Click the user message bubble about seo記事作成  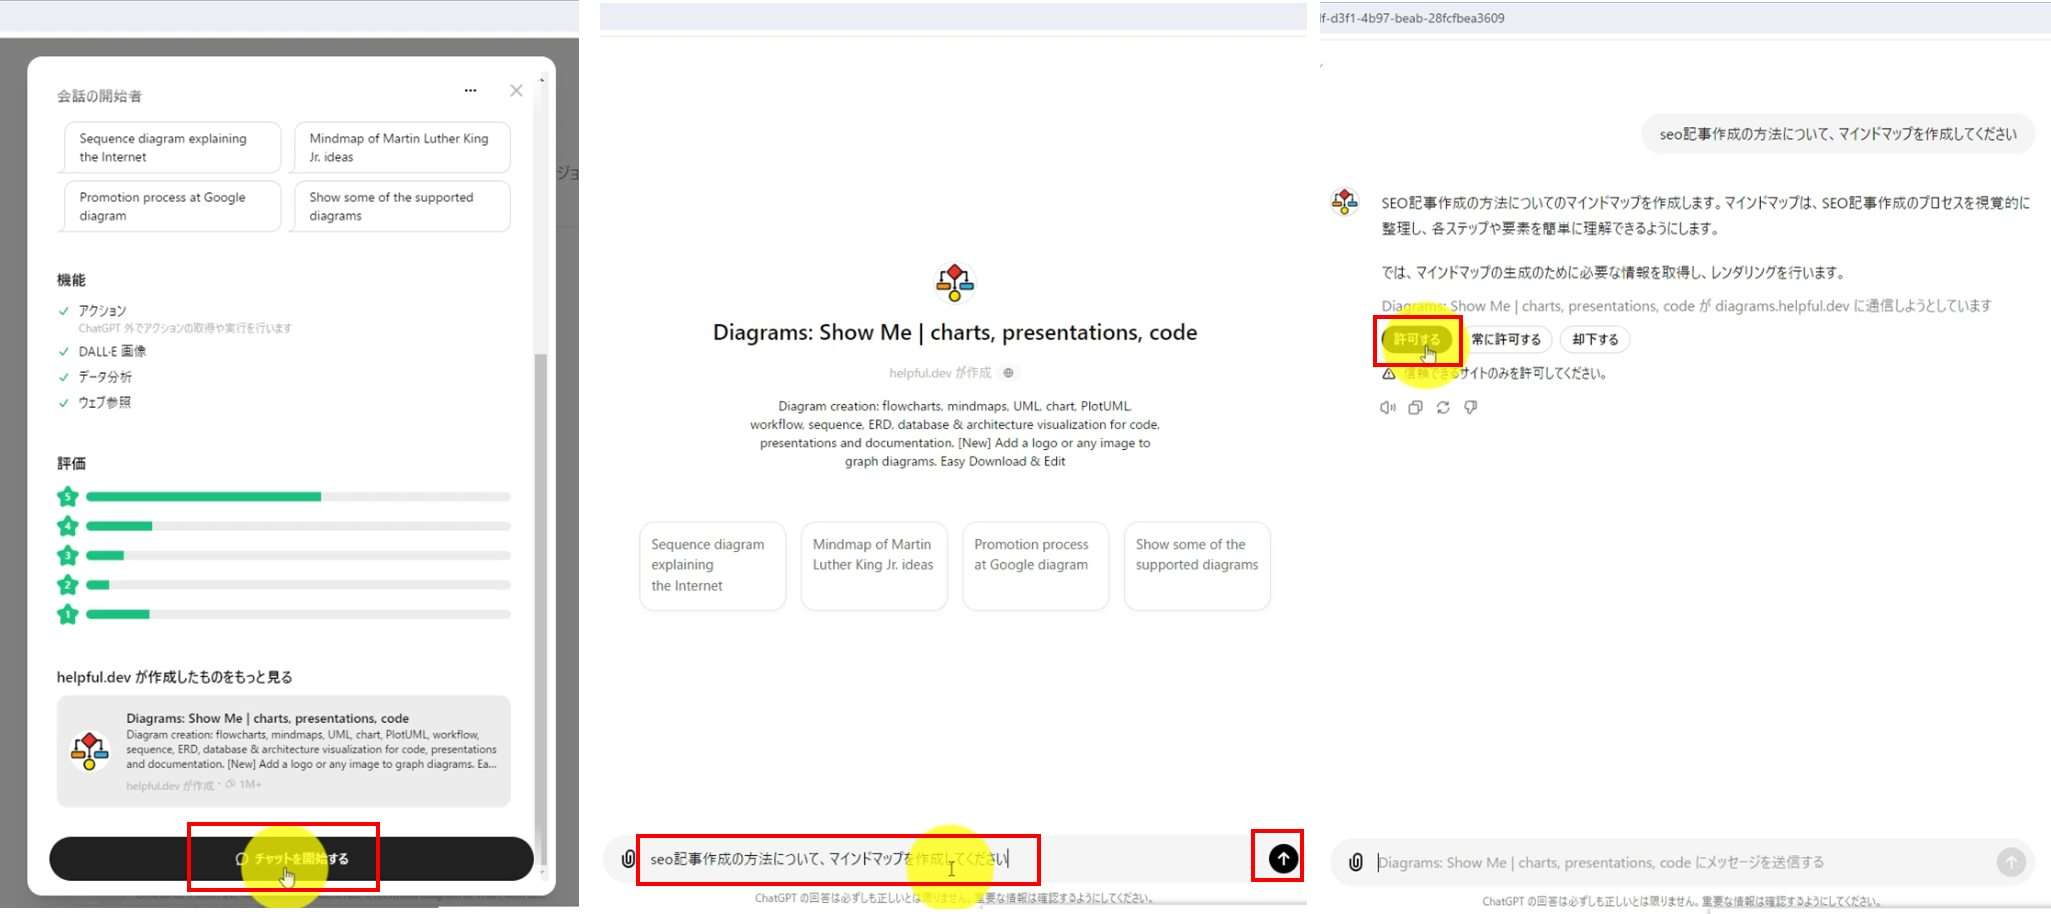coord(1838,134)
